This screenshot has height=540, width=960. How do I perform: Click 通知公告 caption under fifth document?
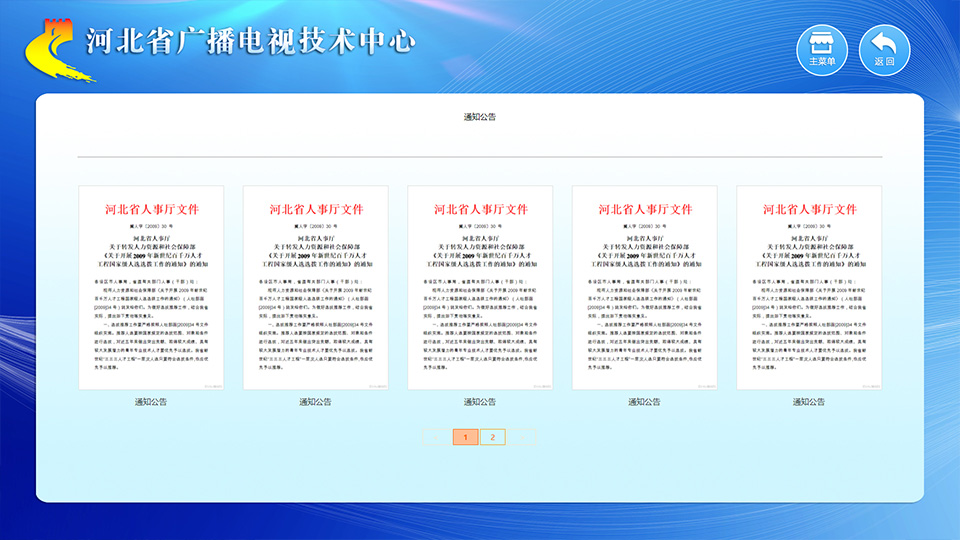click(809, 402)
